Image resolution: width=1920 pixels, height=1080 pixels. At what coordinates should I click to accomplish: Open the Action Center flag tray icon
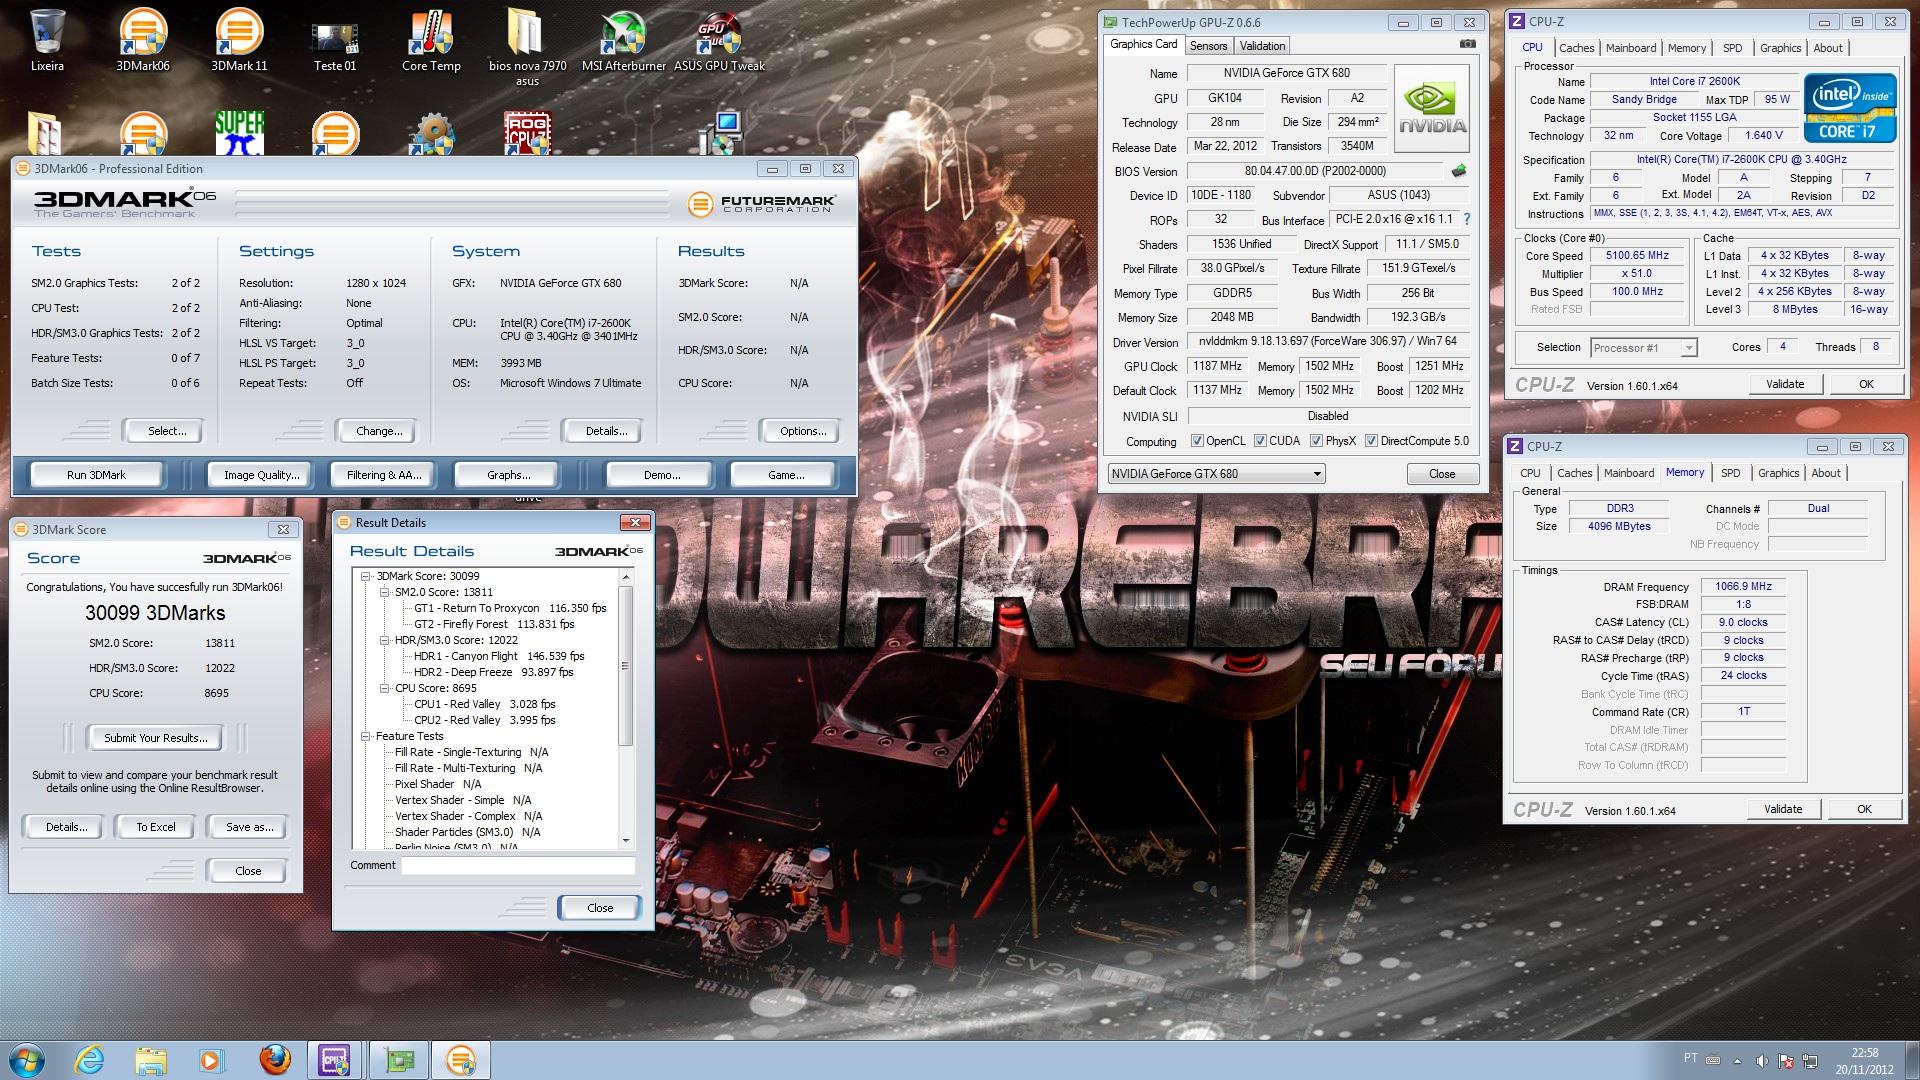(x=1786, y=1061)
